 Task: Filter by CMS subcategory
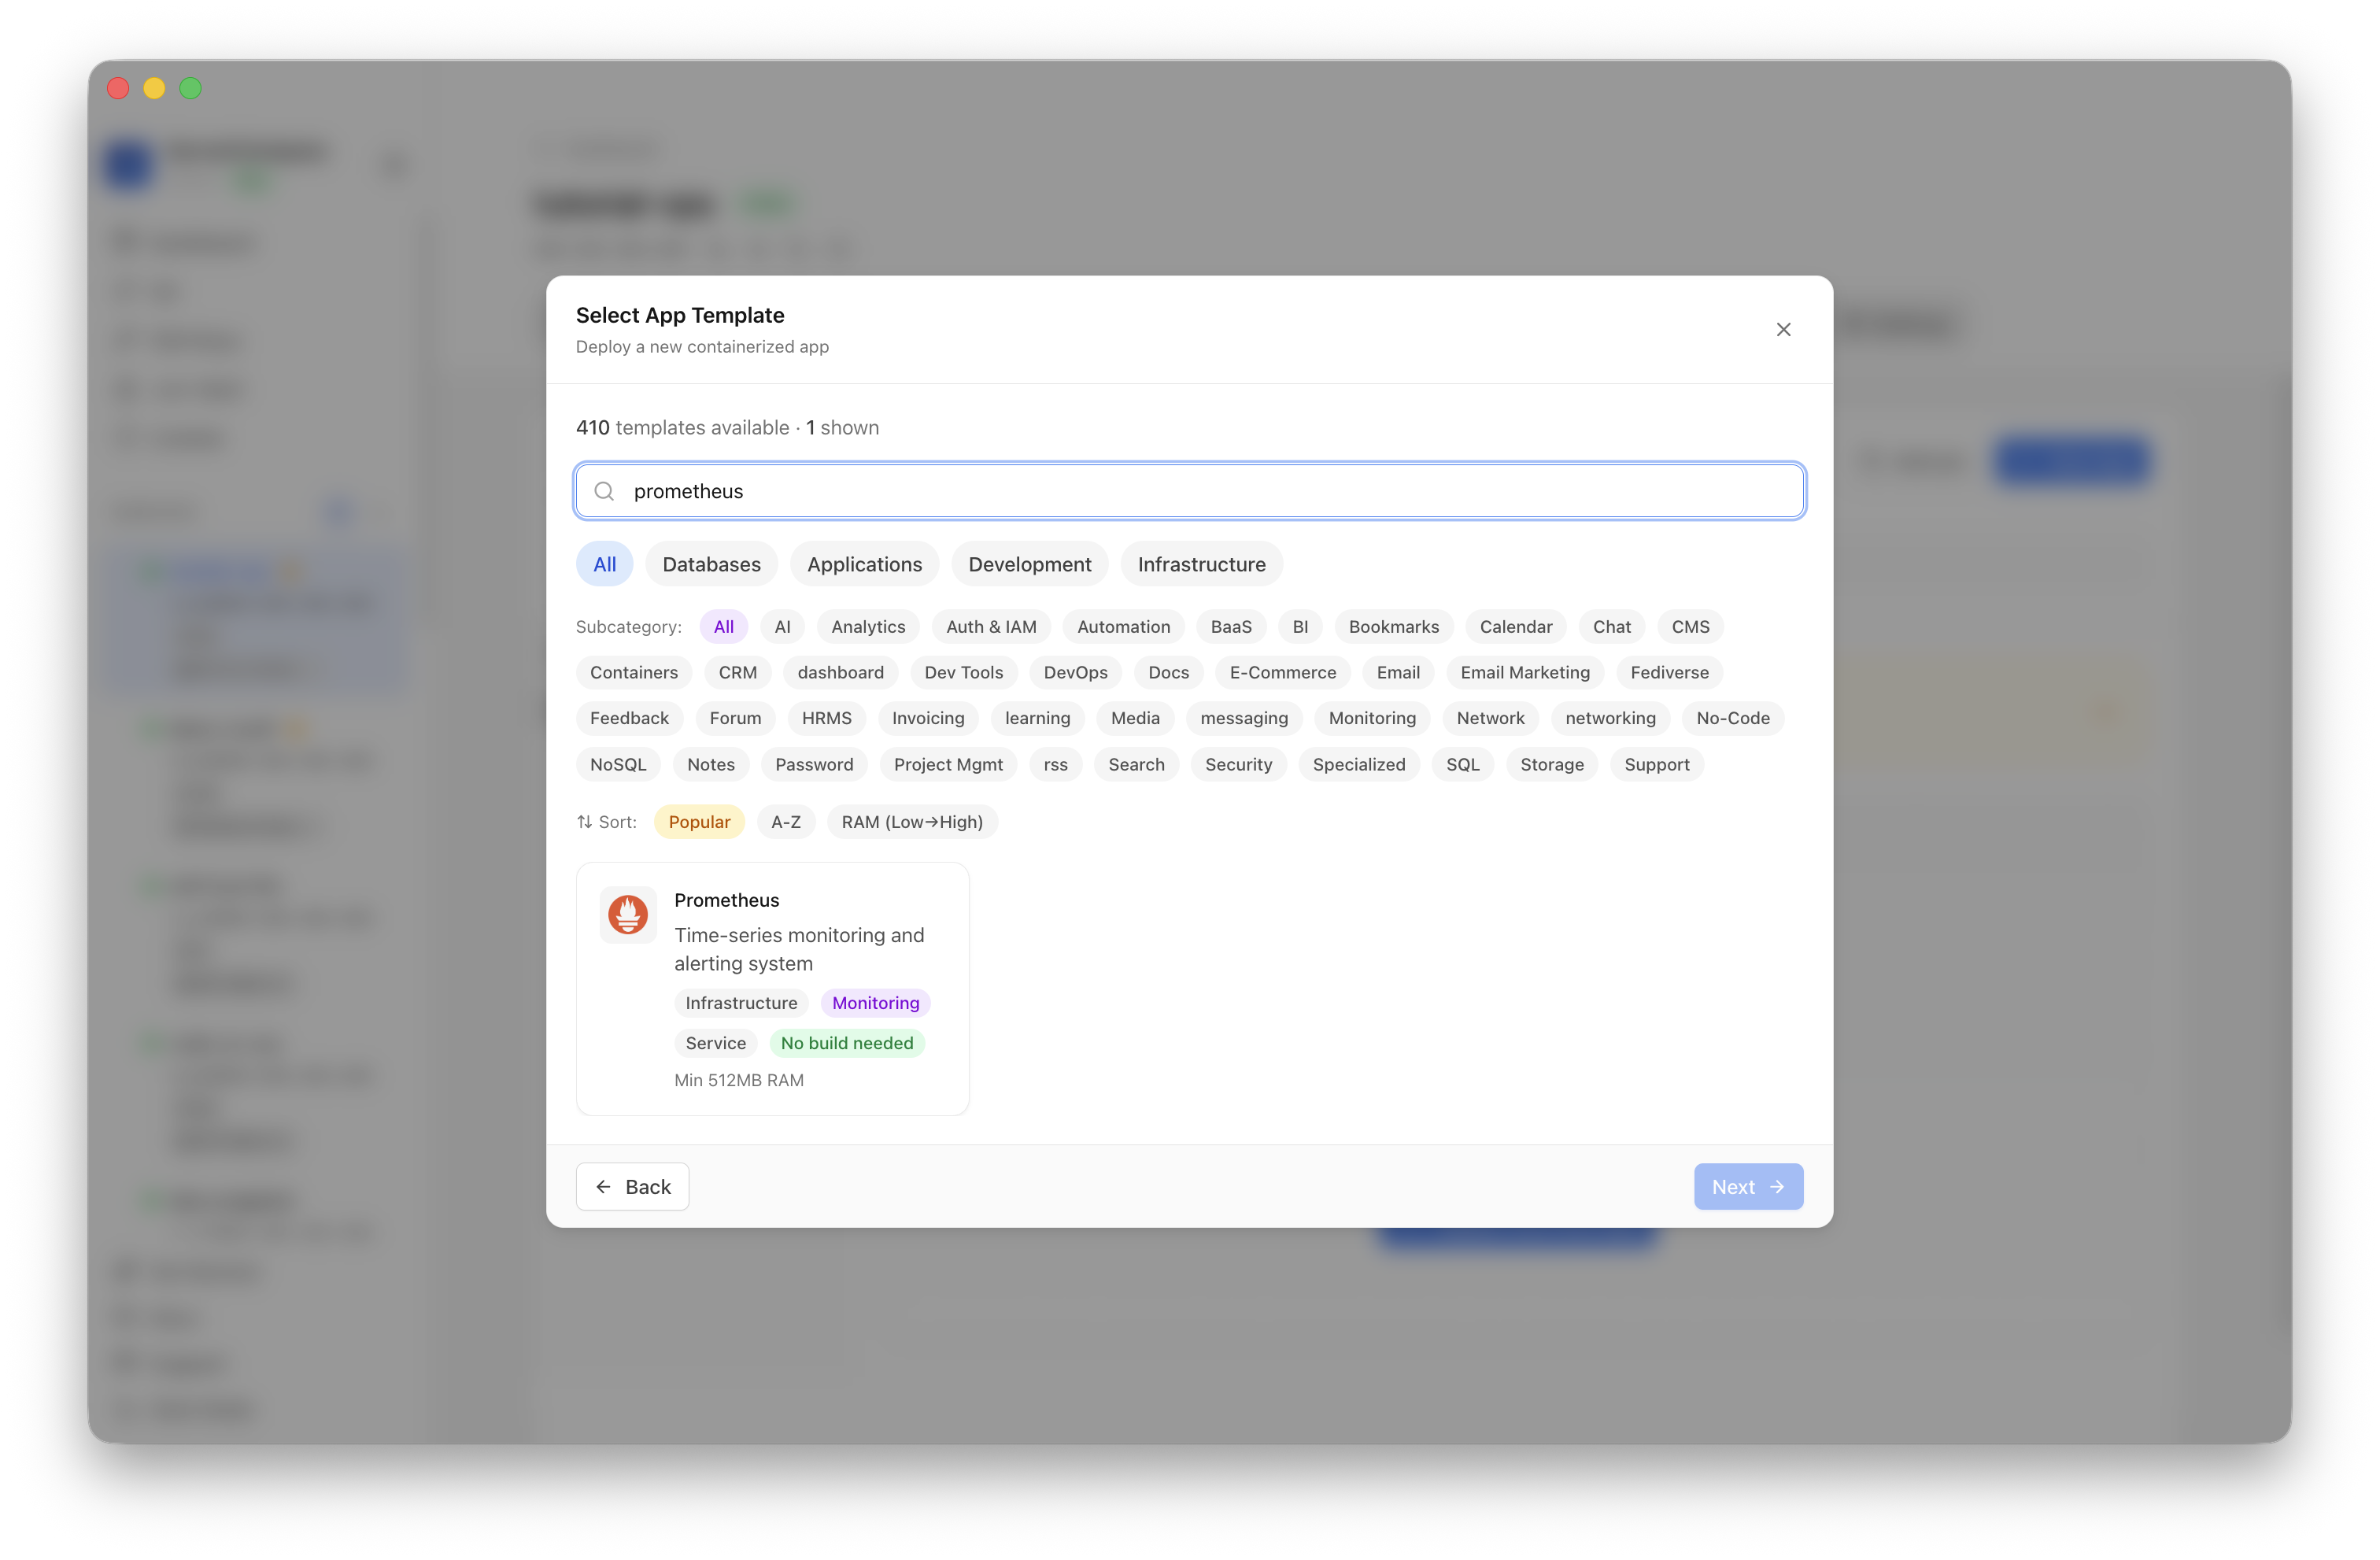tap(1690, 627)
